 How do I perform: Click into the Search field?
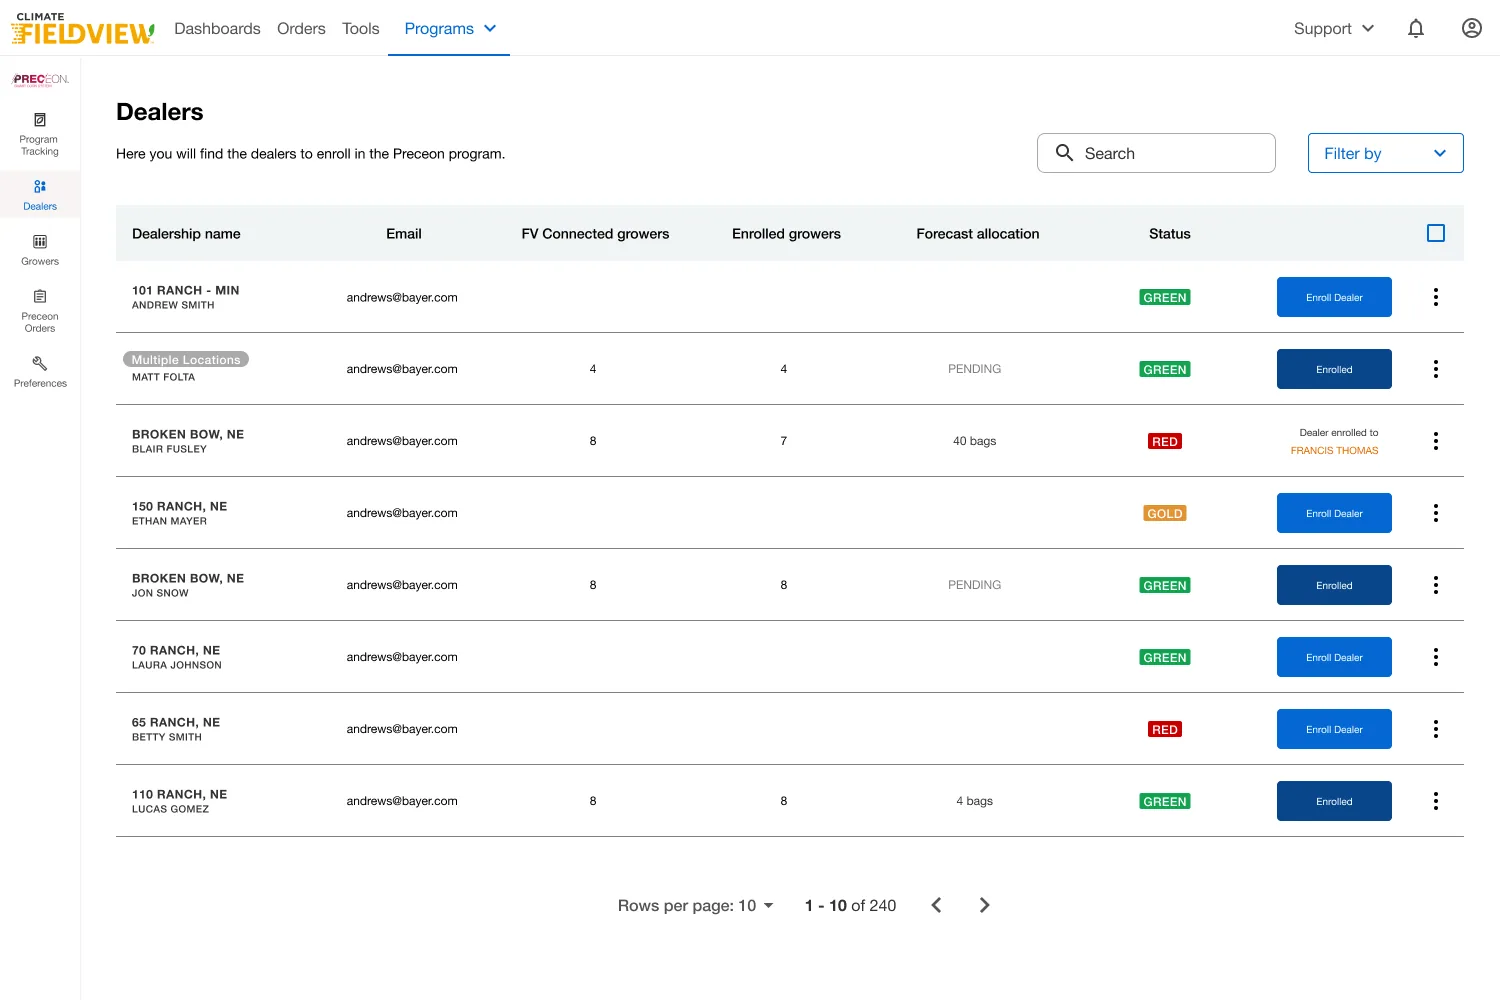[1156, 153]
